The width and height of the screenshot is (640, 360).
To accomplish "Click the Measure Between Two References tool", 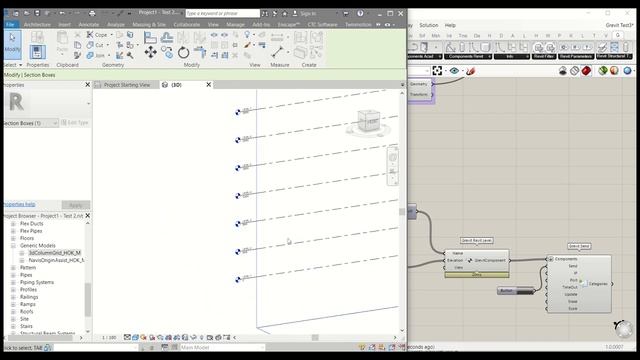I will pos(278,52).
